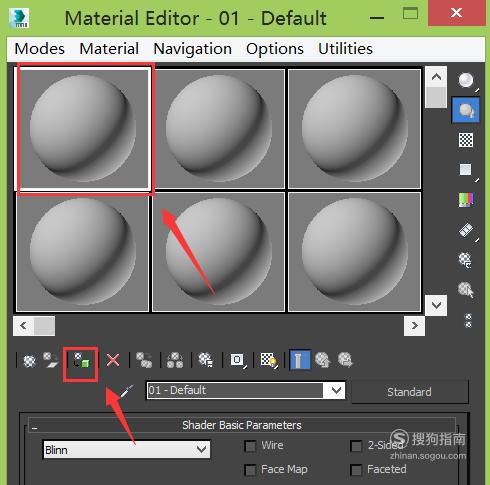Open the Material/Map Navigator icon
This screenshot has height=485, width=490.
pos(468,321)
